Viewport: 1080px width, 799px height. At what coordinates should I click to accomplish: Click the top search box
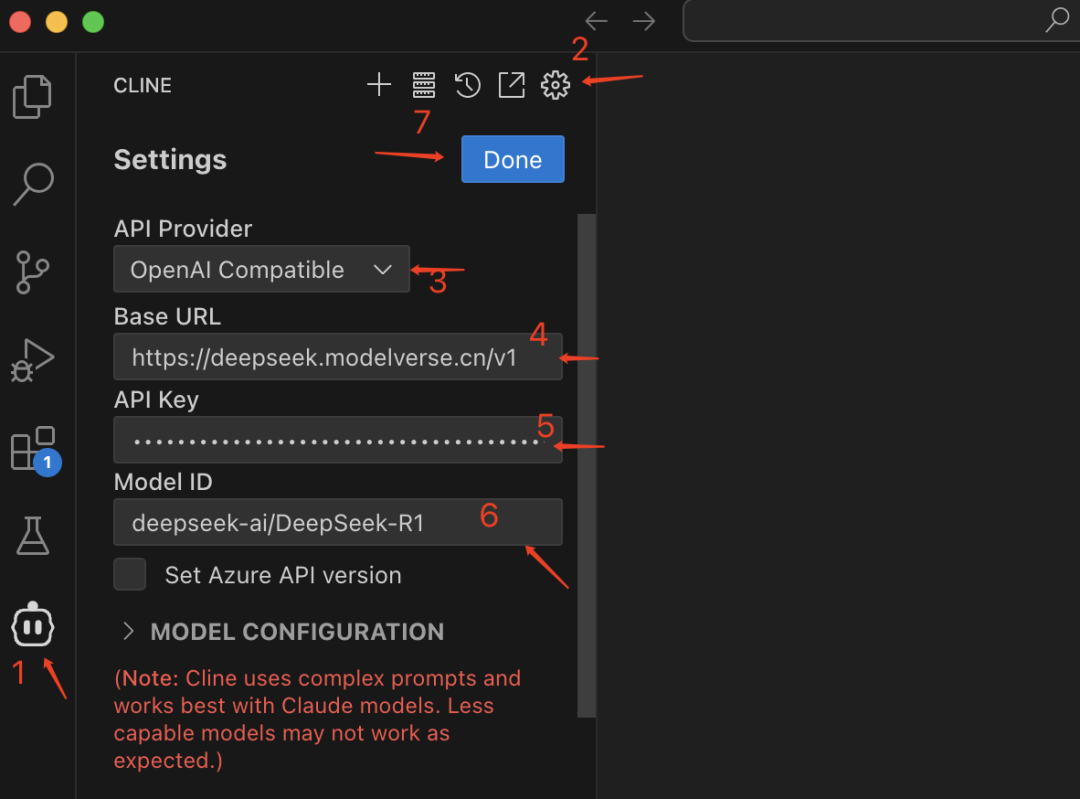[880, 20]
